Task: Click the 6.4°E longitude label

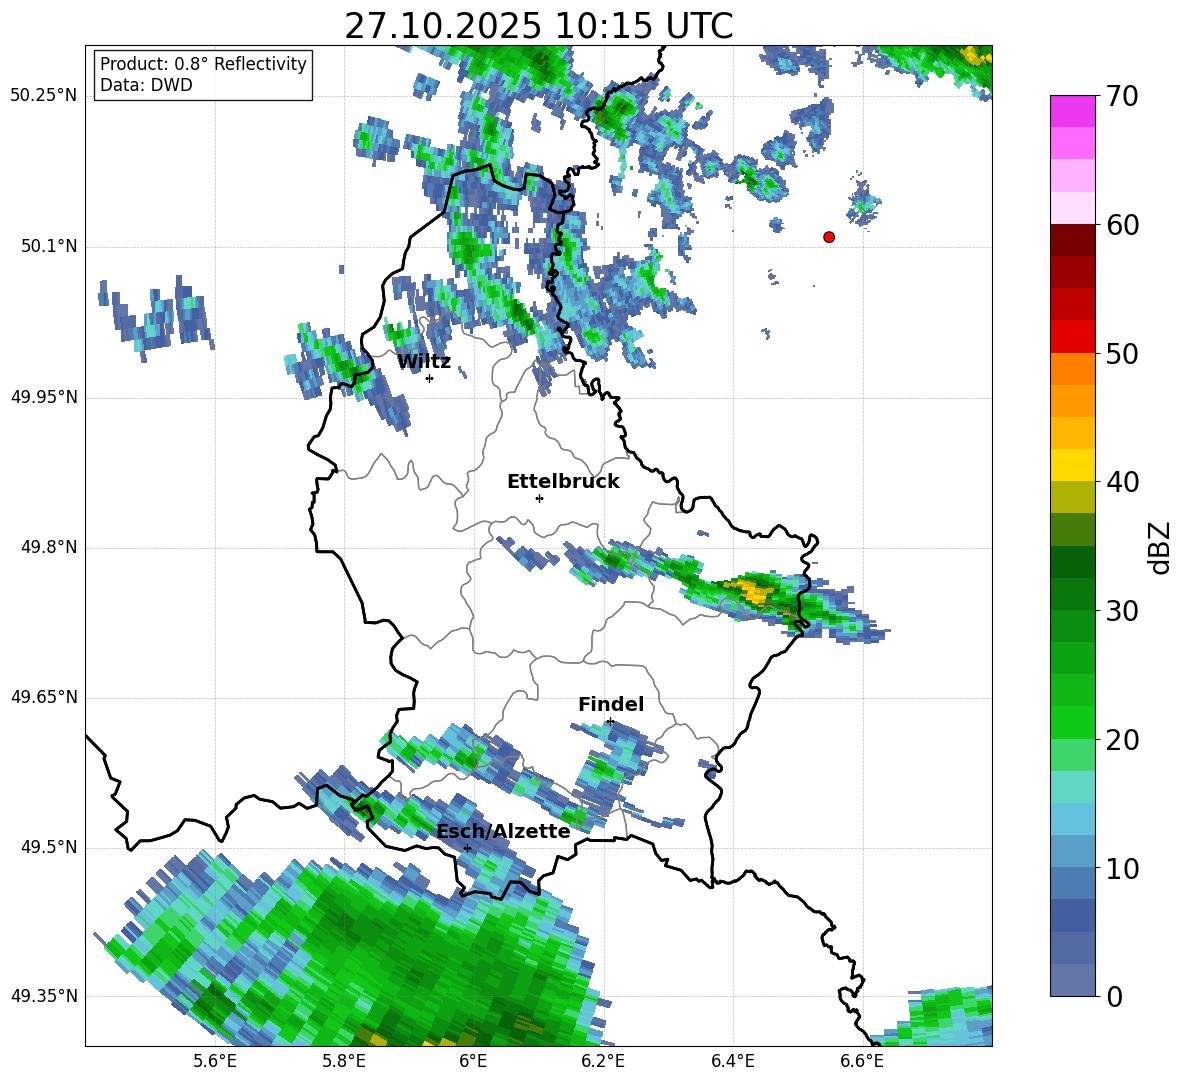Action: click(x=732, y=1062)
